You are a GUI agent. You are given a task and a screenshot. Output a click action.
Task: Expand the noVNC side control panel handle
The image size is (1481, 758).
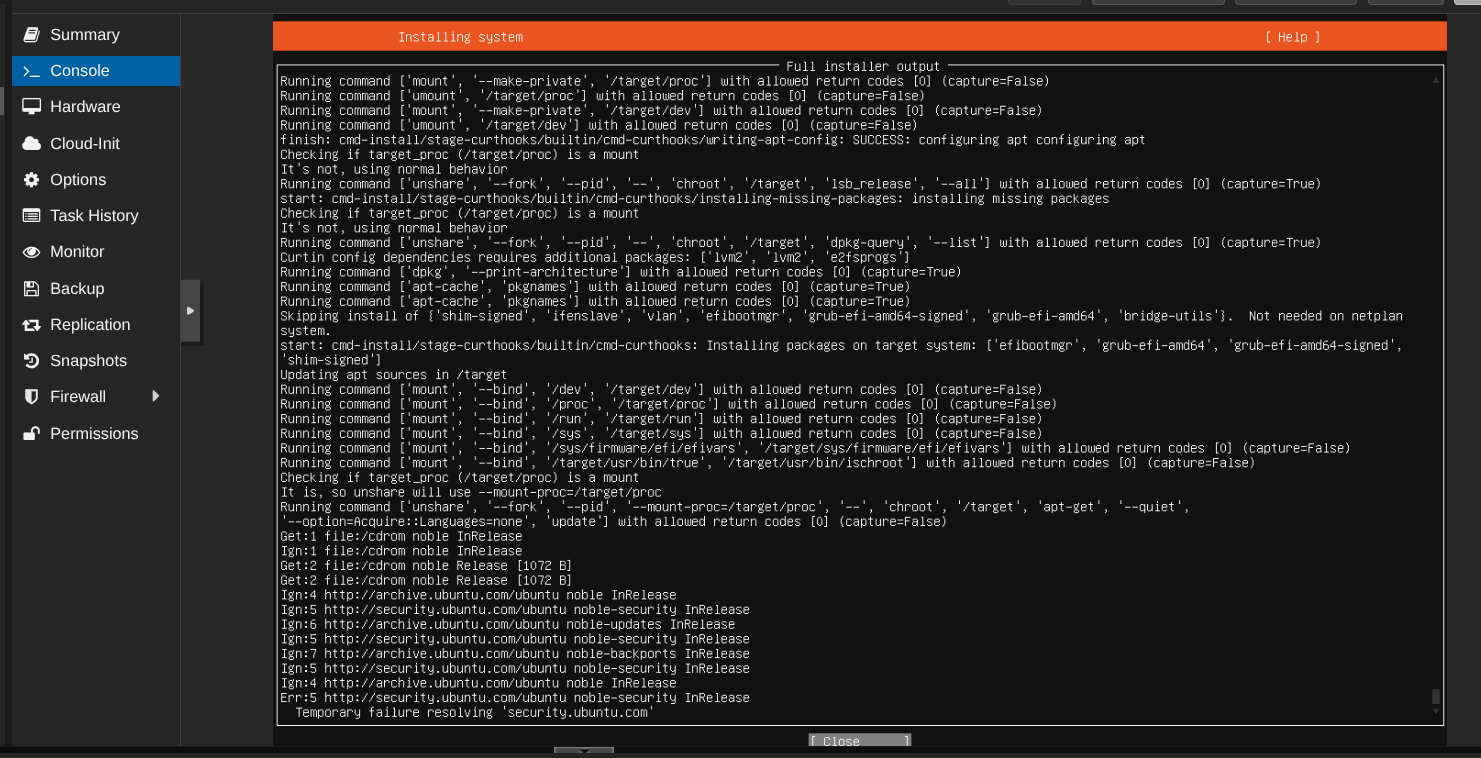coord(190,311)
